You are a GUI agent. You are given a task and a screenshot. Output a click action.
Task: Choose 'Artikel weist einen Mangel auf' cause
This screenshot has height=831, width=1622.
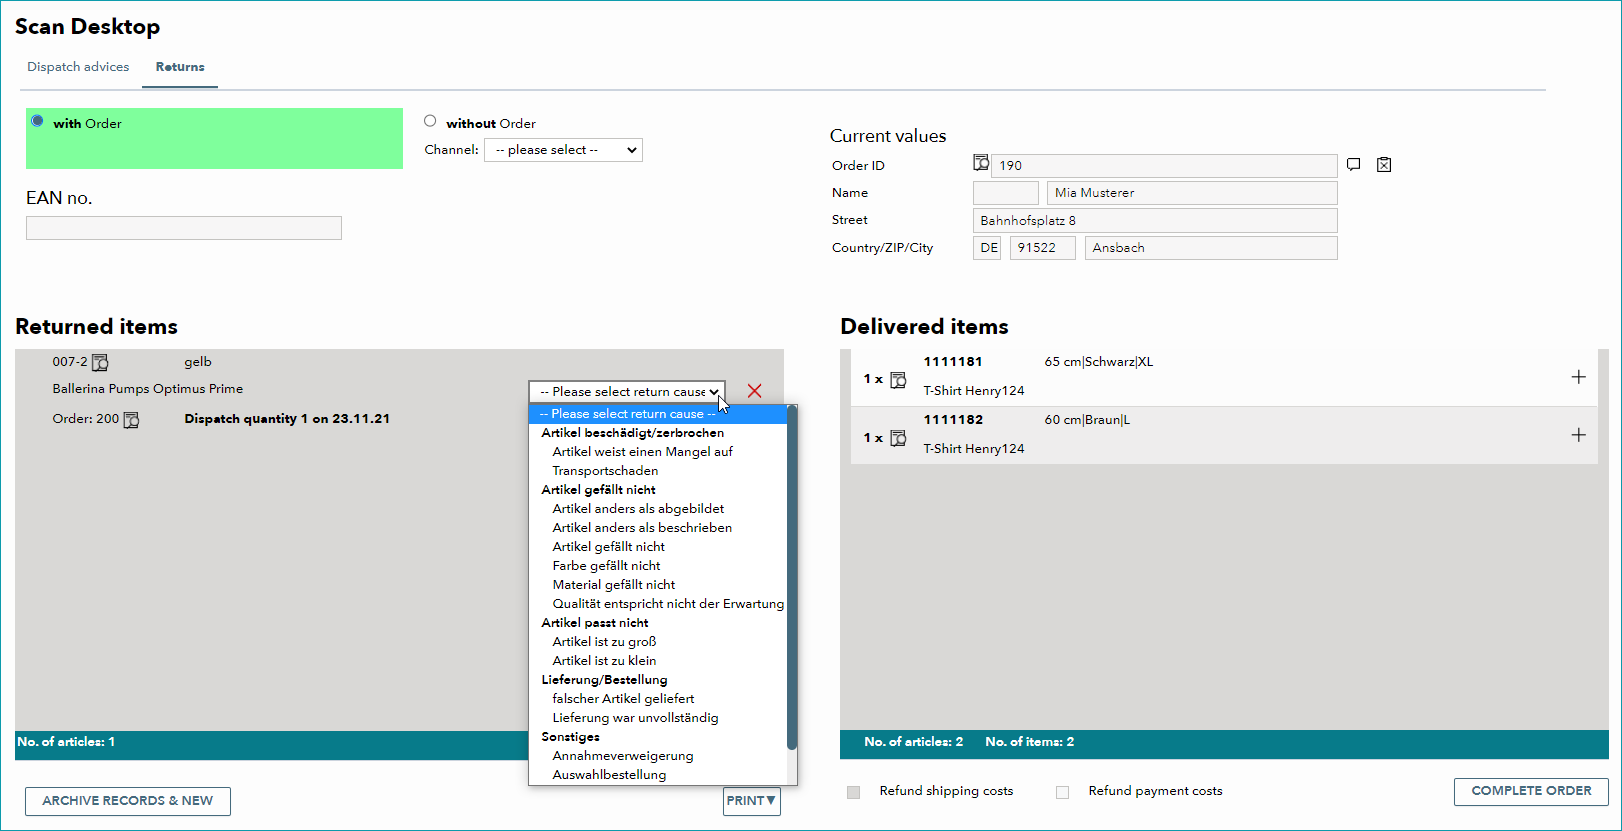[643, 452]
